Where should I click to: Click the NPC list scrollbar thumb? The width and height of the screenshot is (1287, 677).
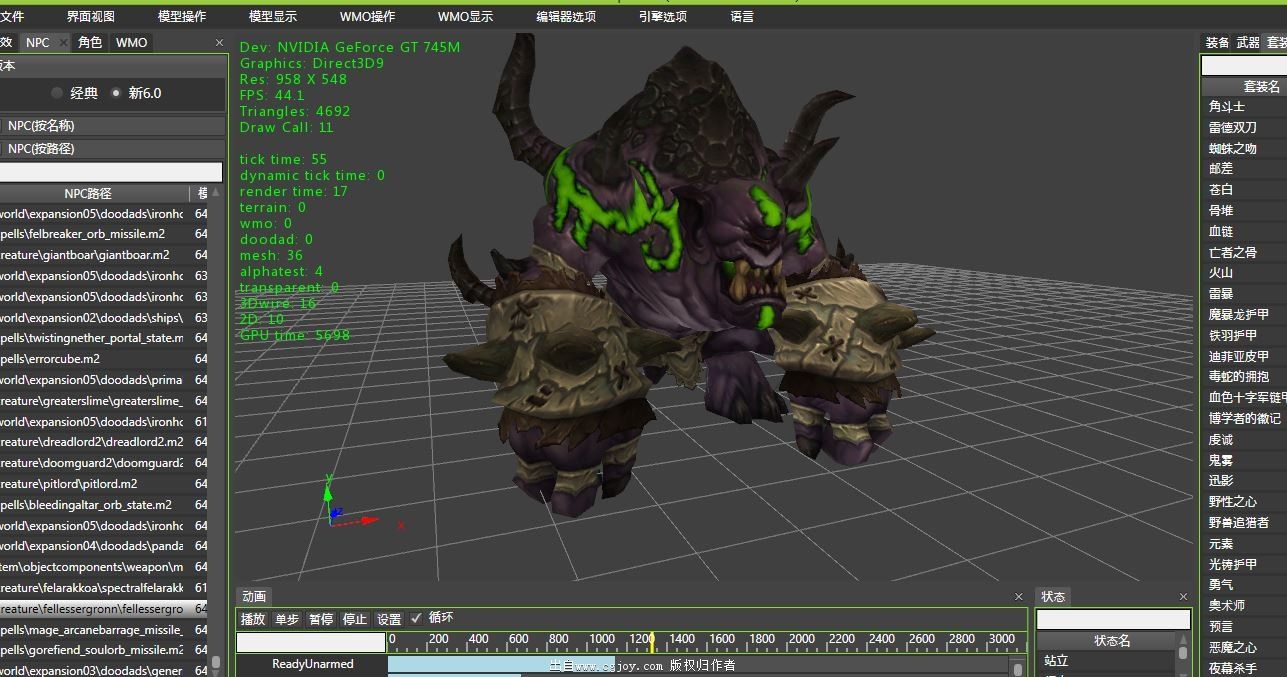(x=215, y=663)
